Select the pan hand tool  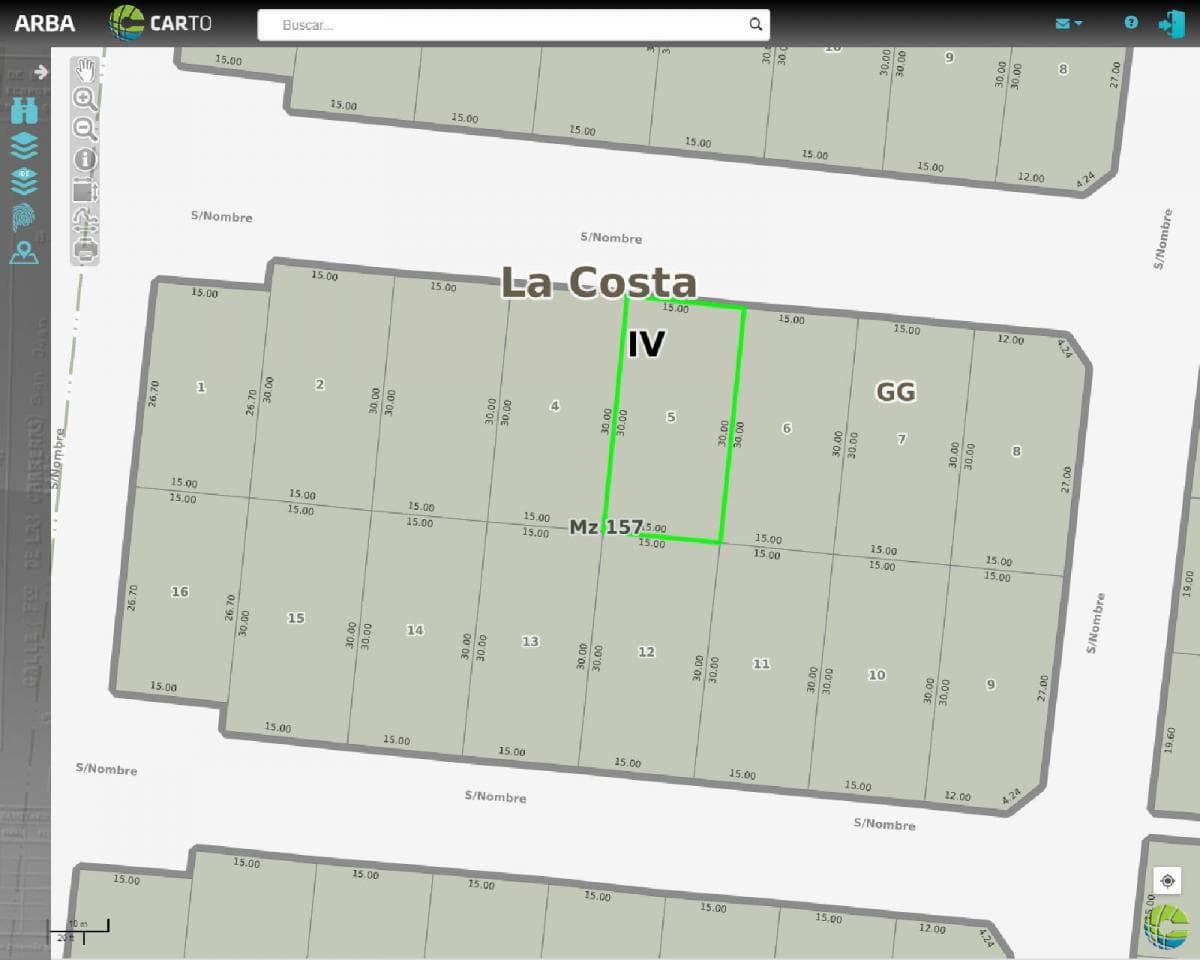[86, 70]
